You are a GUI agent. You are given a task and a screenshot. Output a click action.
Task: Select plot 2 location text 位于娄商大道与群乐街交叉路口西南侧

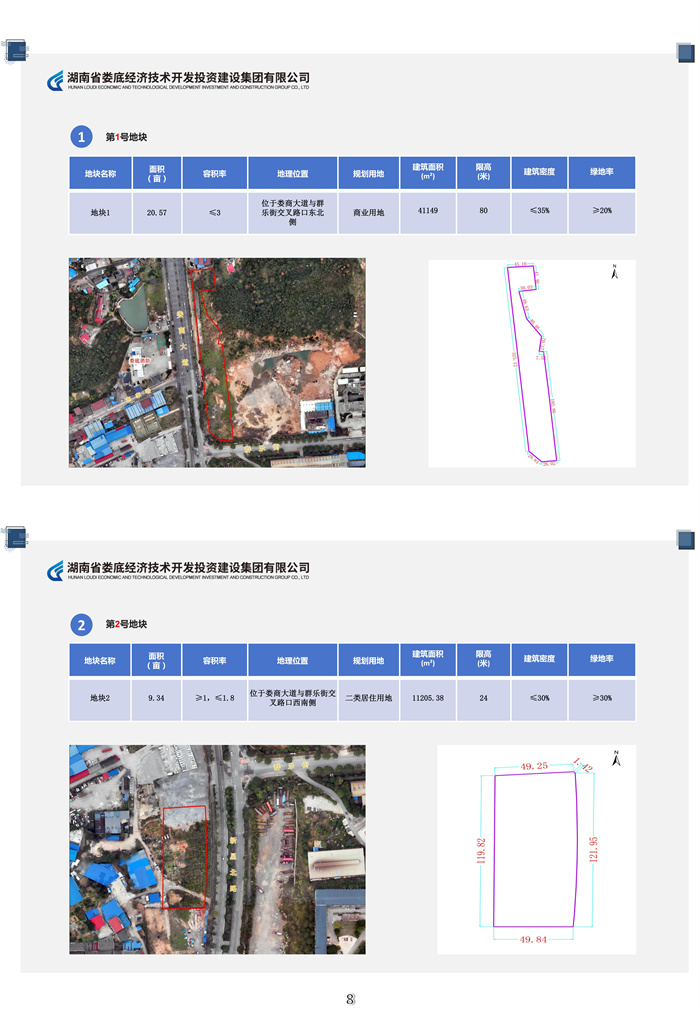(x=292, y=698)
